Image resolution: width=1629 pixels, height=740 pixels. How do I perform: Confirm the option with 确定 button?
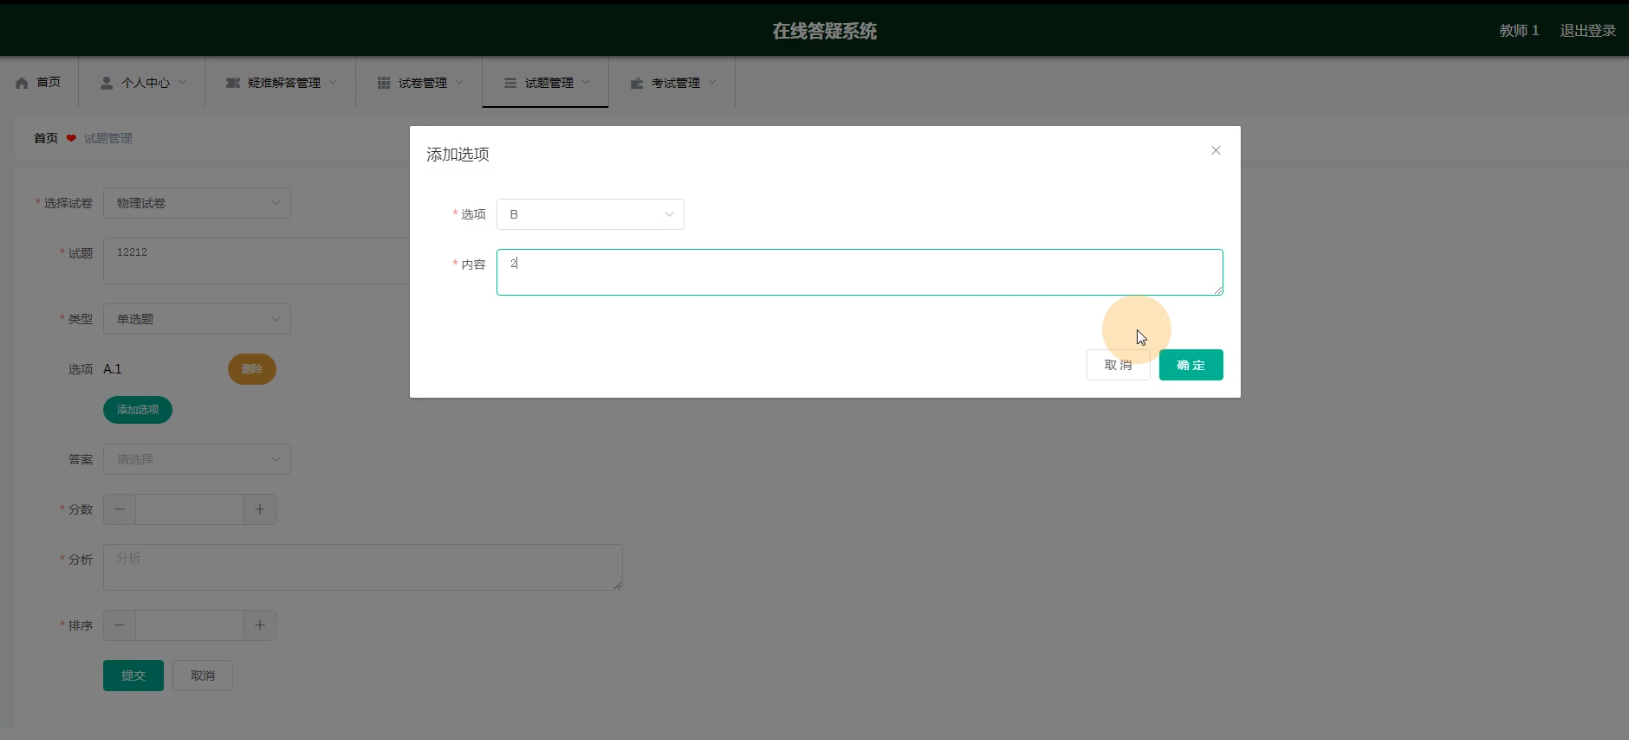point(1190,365)
